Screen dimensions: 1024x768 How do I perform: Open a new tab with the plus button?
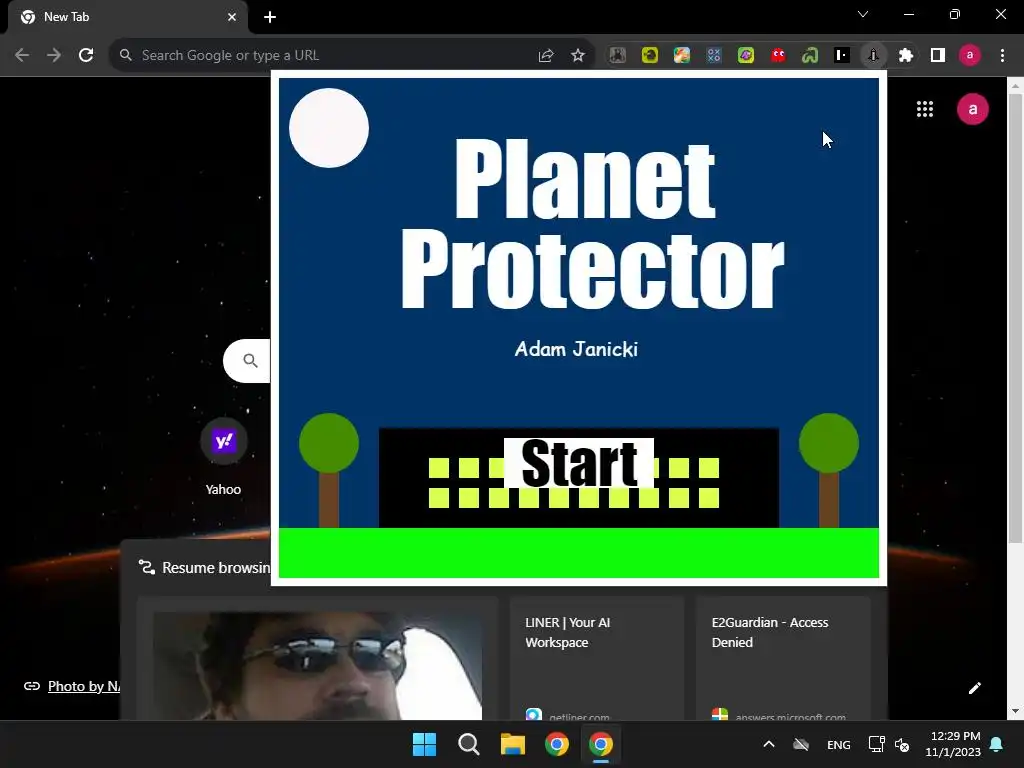point(270,17)
